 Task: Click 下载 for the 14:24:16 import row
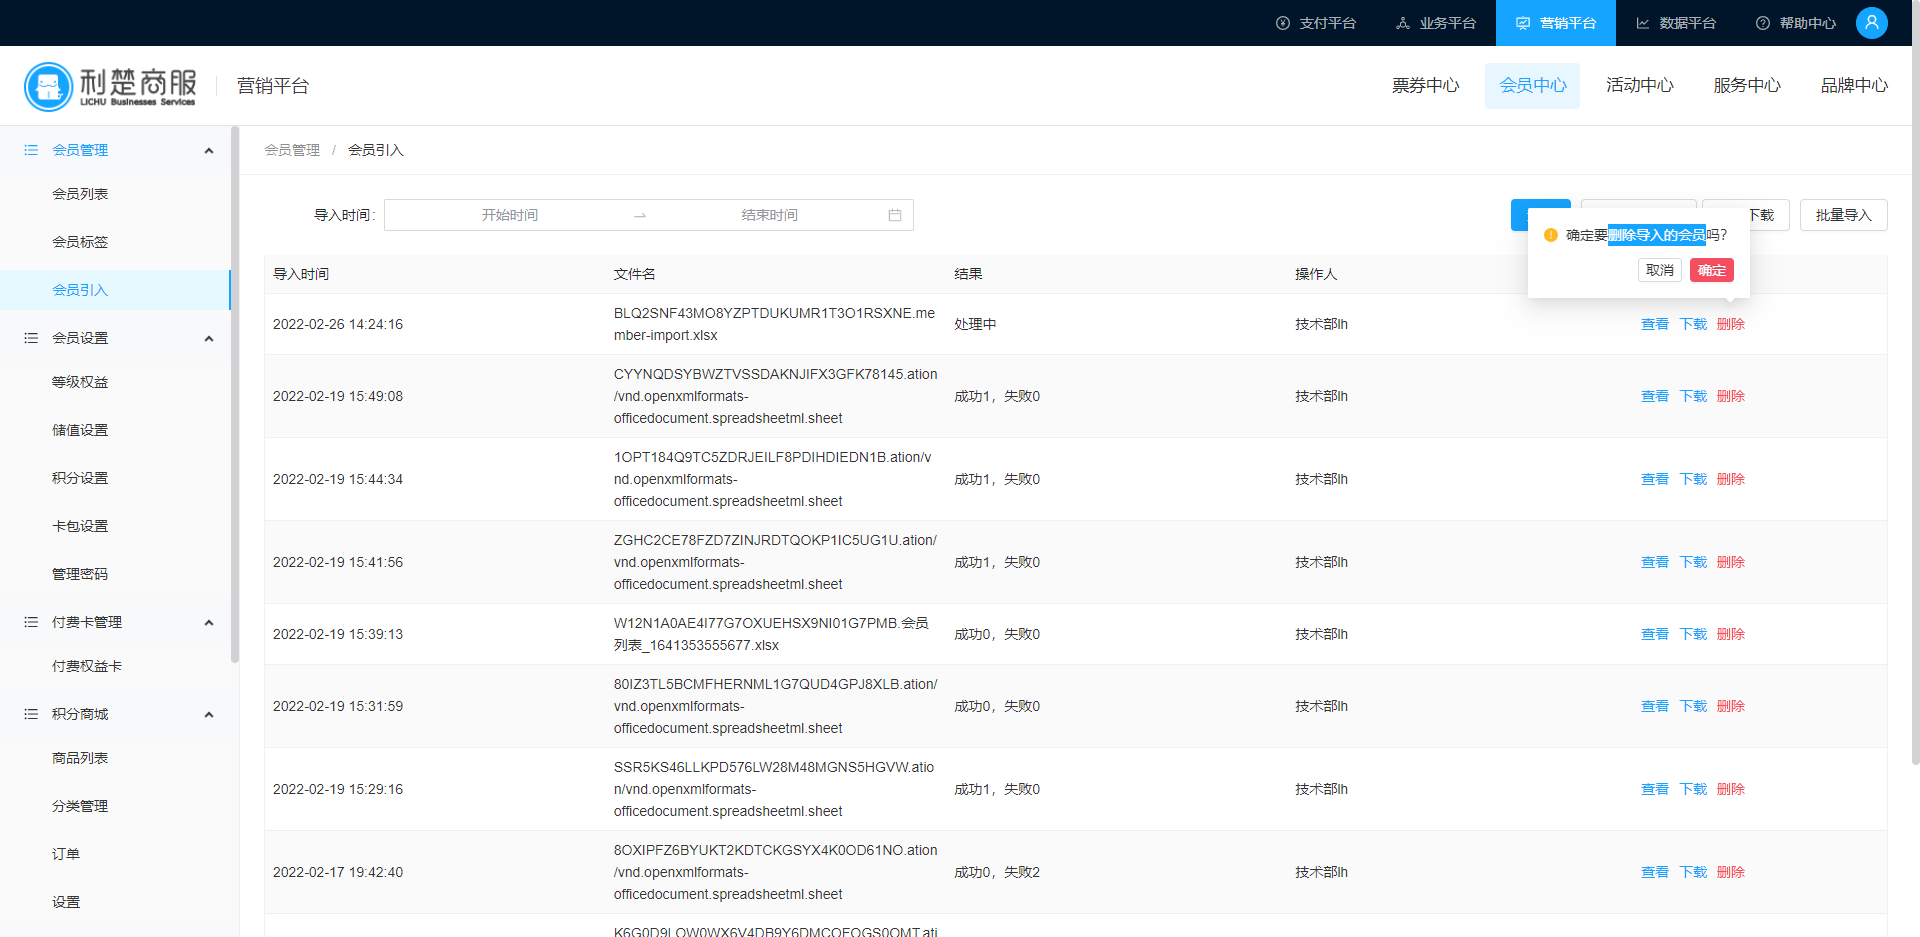[x=1693, y=324]
